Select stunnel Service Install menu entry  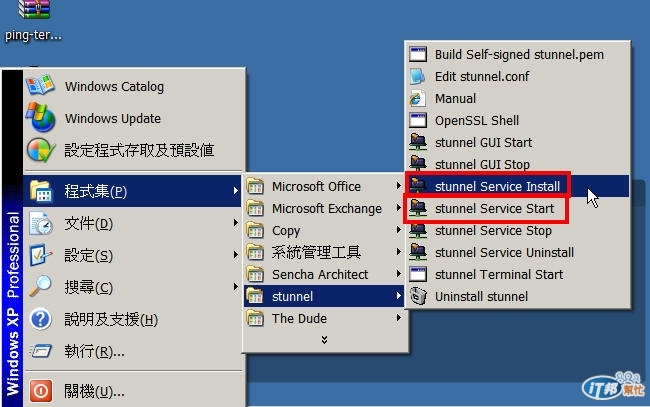pos(517,186)
